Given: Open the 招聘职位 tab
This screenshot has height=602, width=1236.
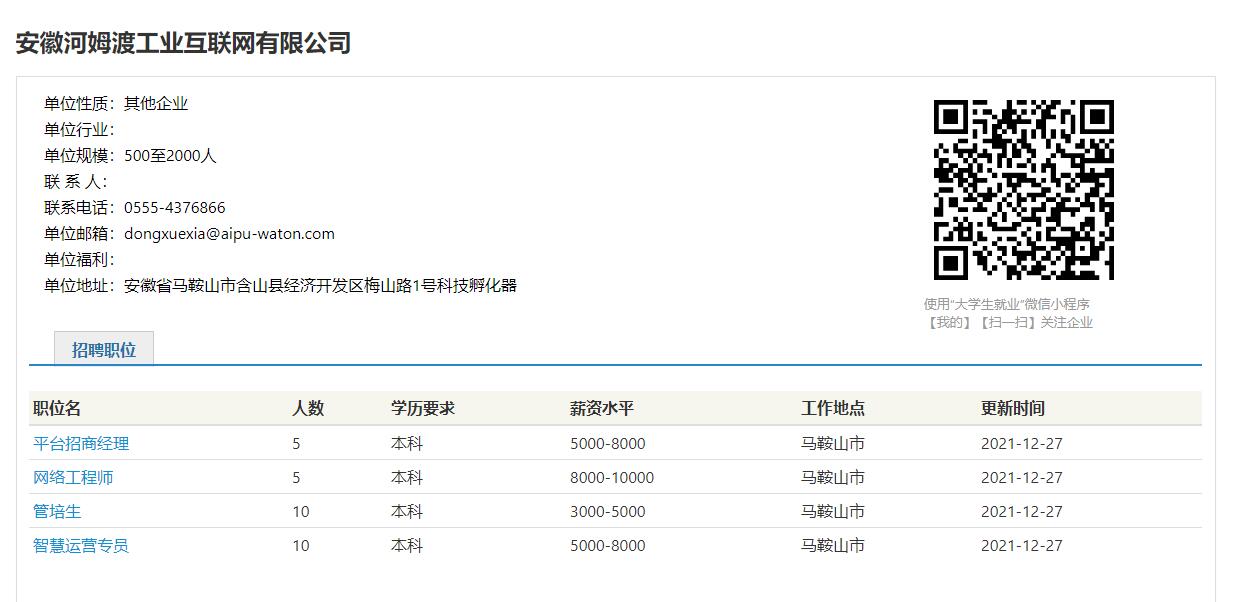Looking at the screenshot, I should 104,350.
